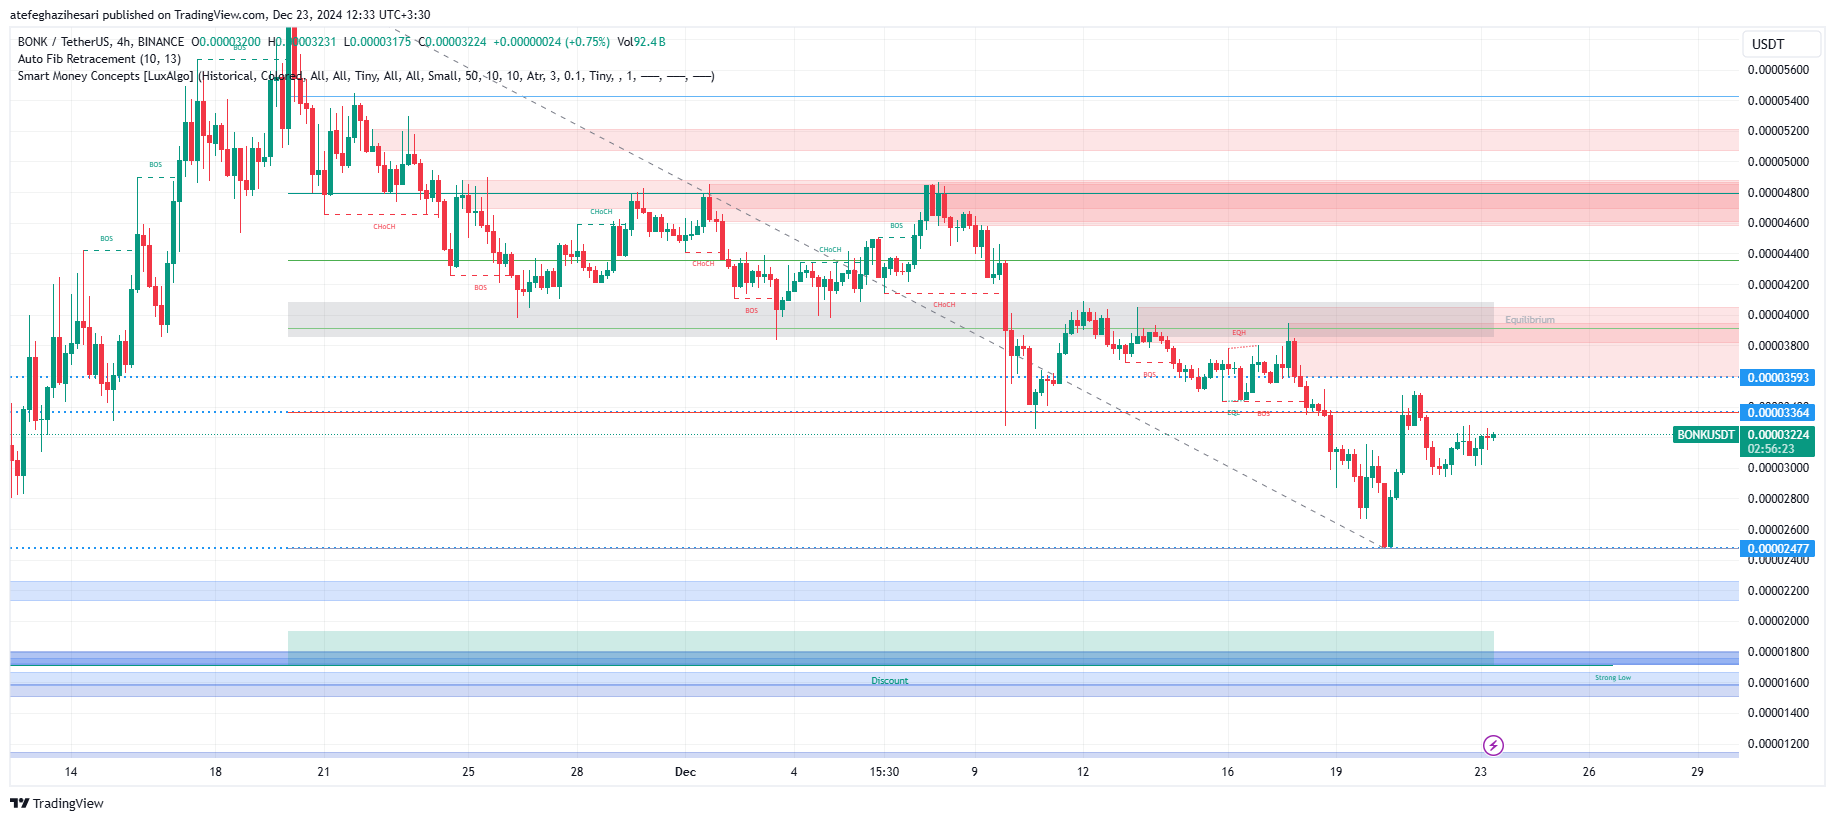Click the blue 0.00003593 price label
1835x821 pixels.
[1778, 378]
